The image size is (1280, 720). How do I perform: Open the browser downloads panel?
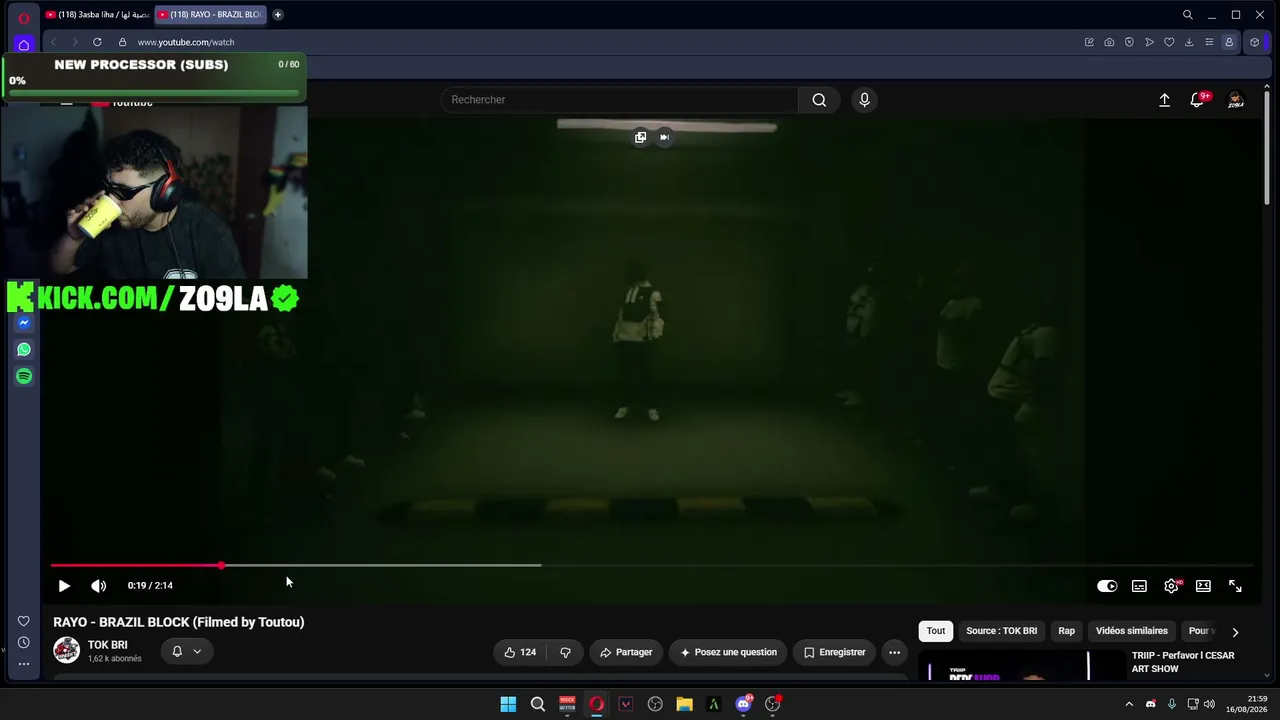(x=1189, y=42)
